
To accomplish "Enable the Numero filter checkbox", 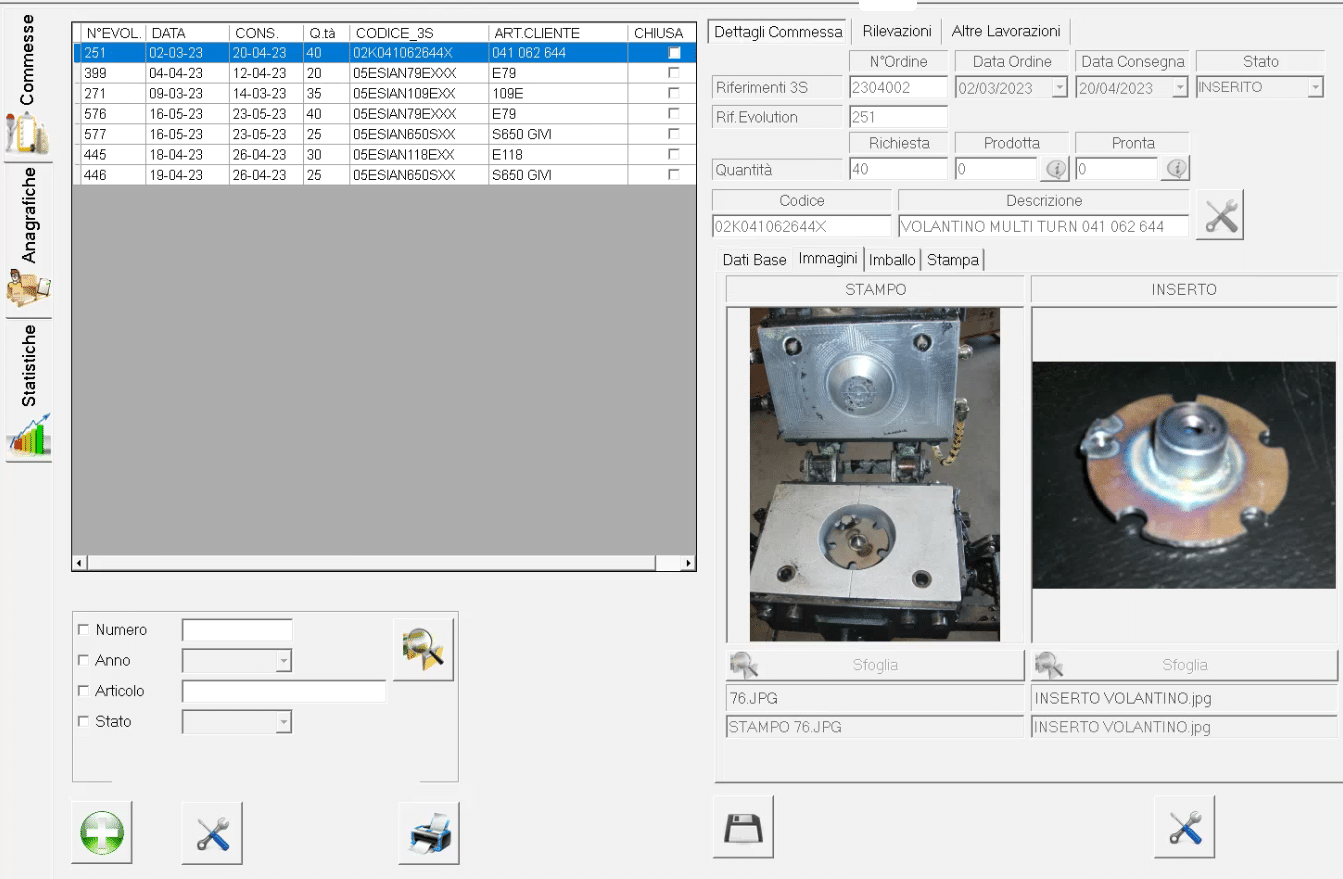I will tap(83, 630).
